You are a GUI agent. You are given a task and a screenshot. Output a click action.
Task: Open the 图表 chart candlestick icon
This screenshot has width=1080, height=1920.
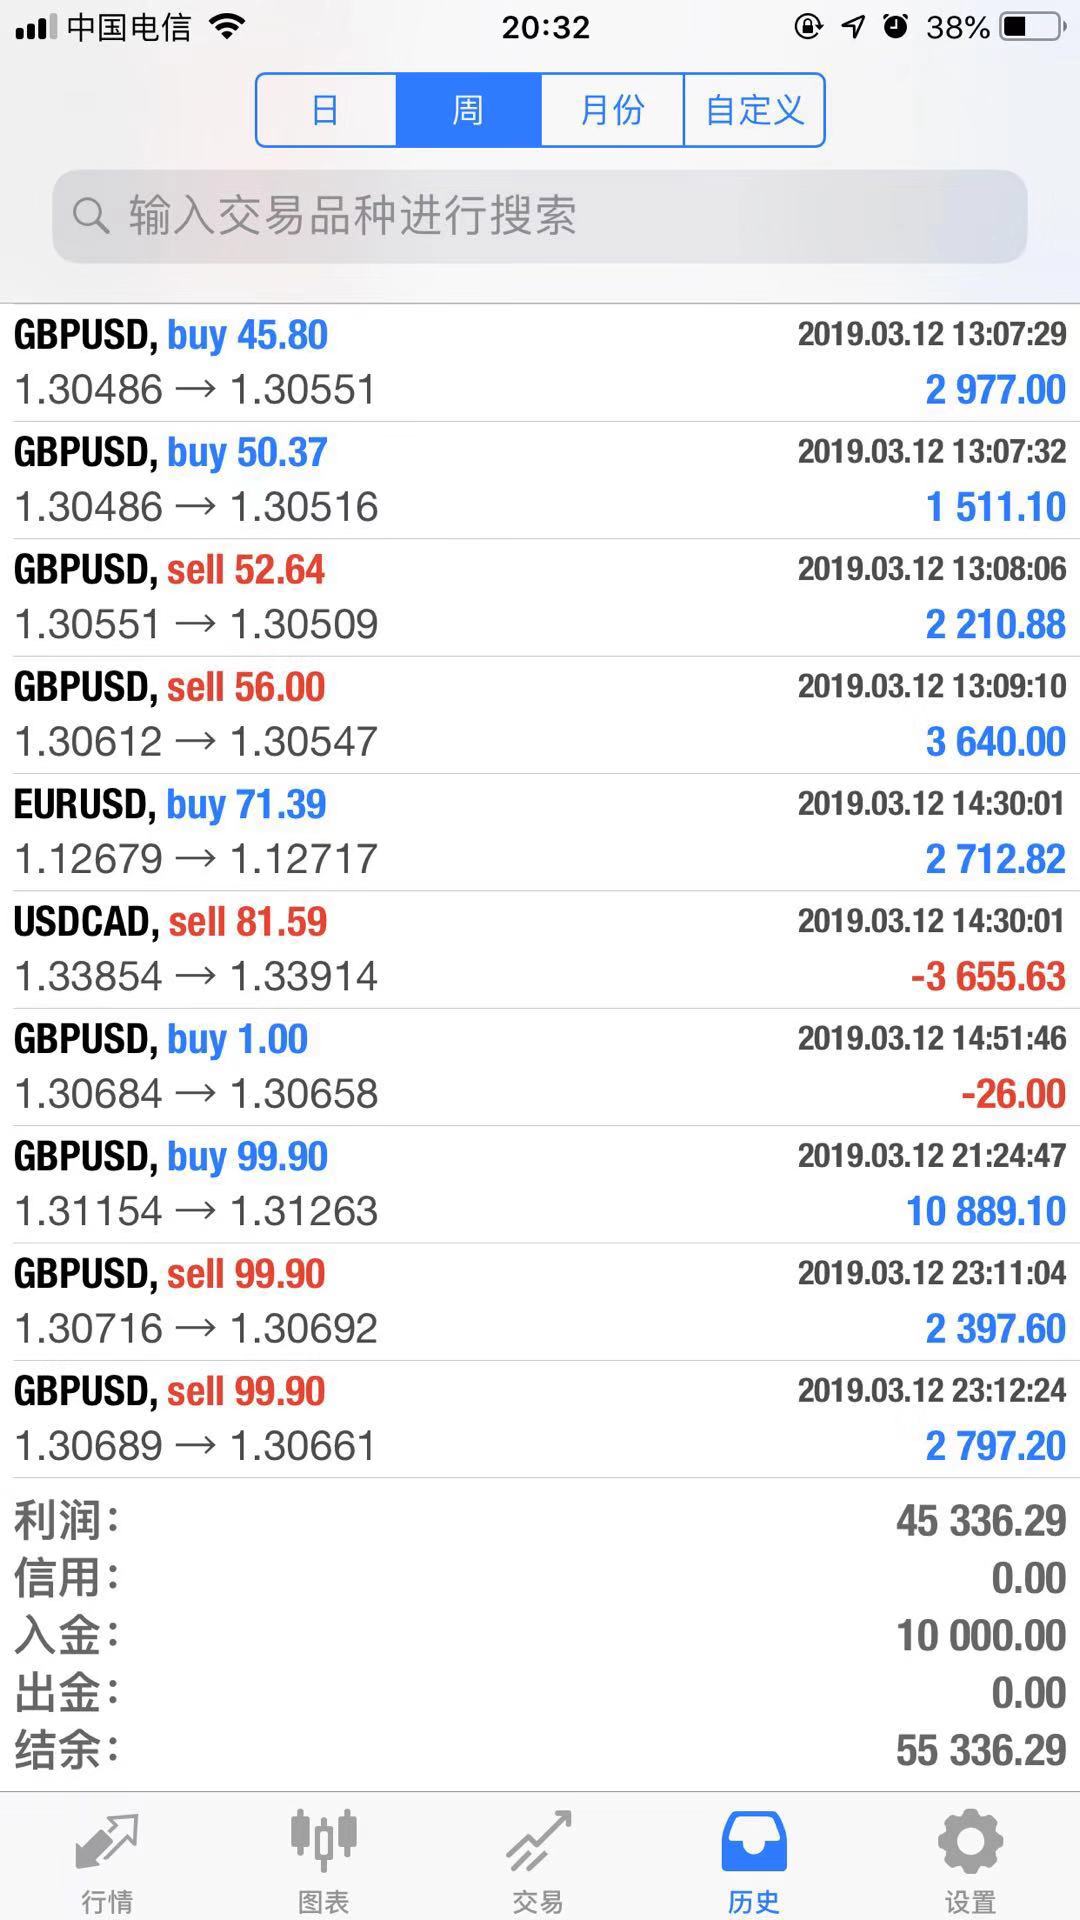pos(323,1840)
